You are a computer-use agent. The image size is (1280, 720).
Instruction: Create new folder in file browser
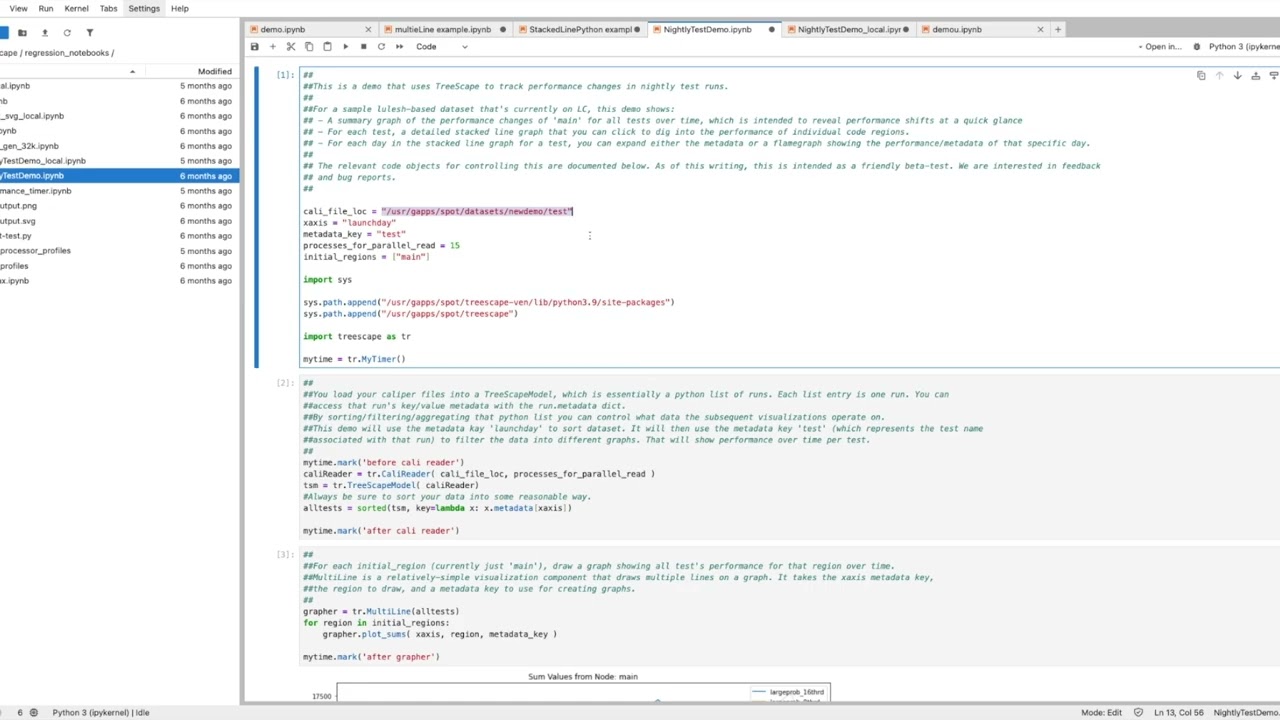point(22,33)
